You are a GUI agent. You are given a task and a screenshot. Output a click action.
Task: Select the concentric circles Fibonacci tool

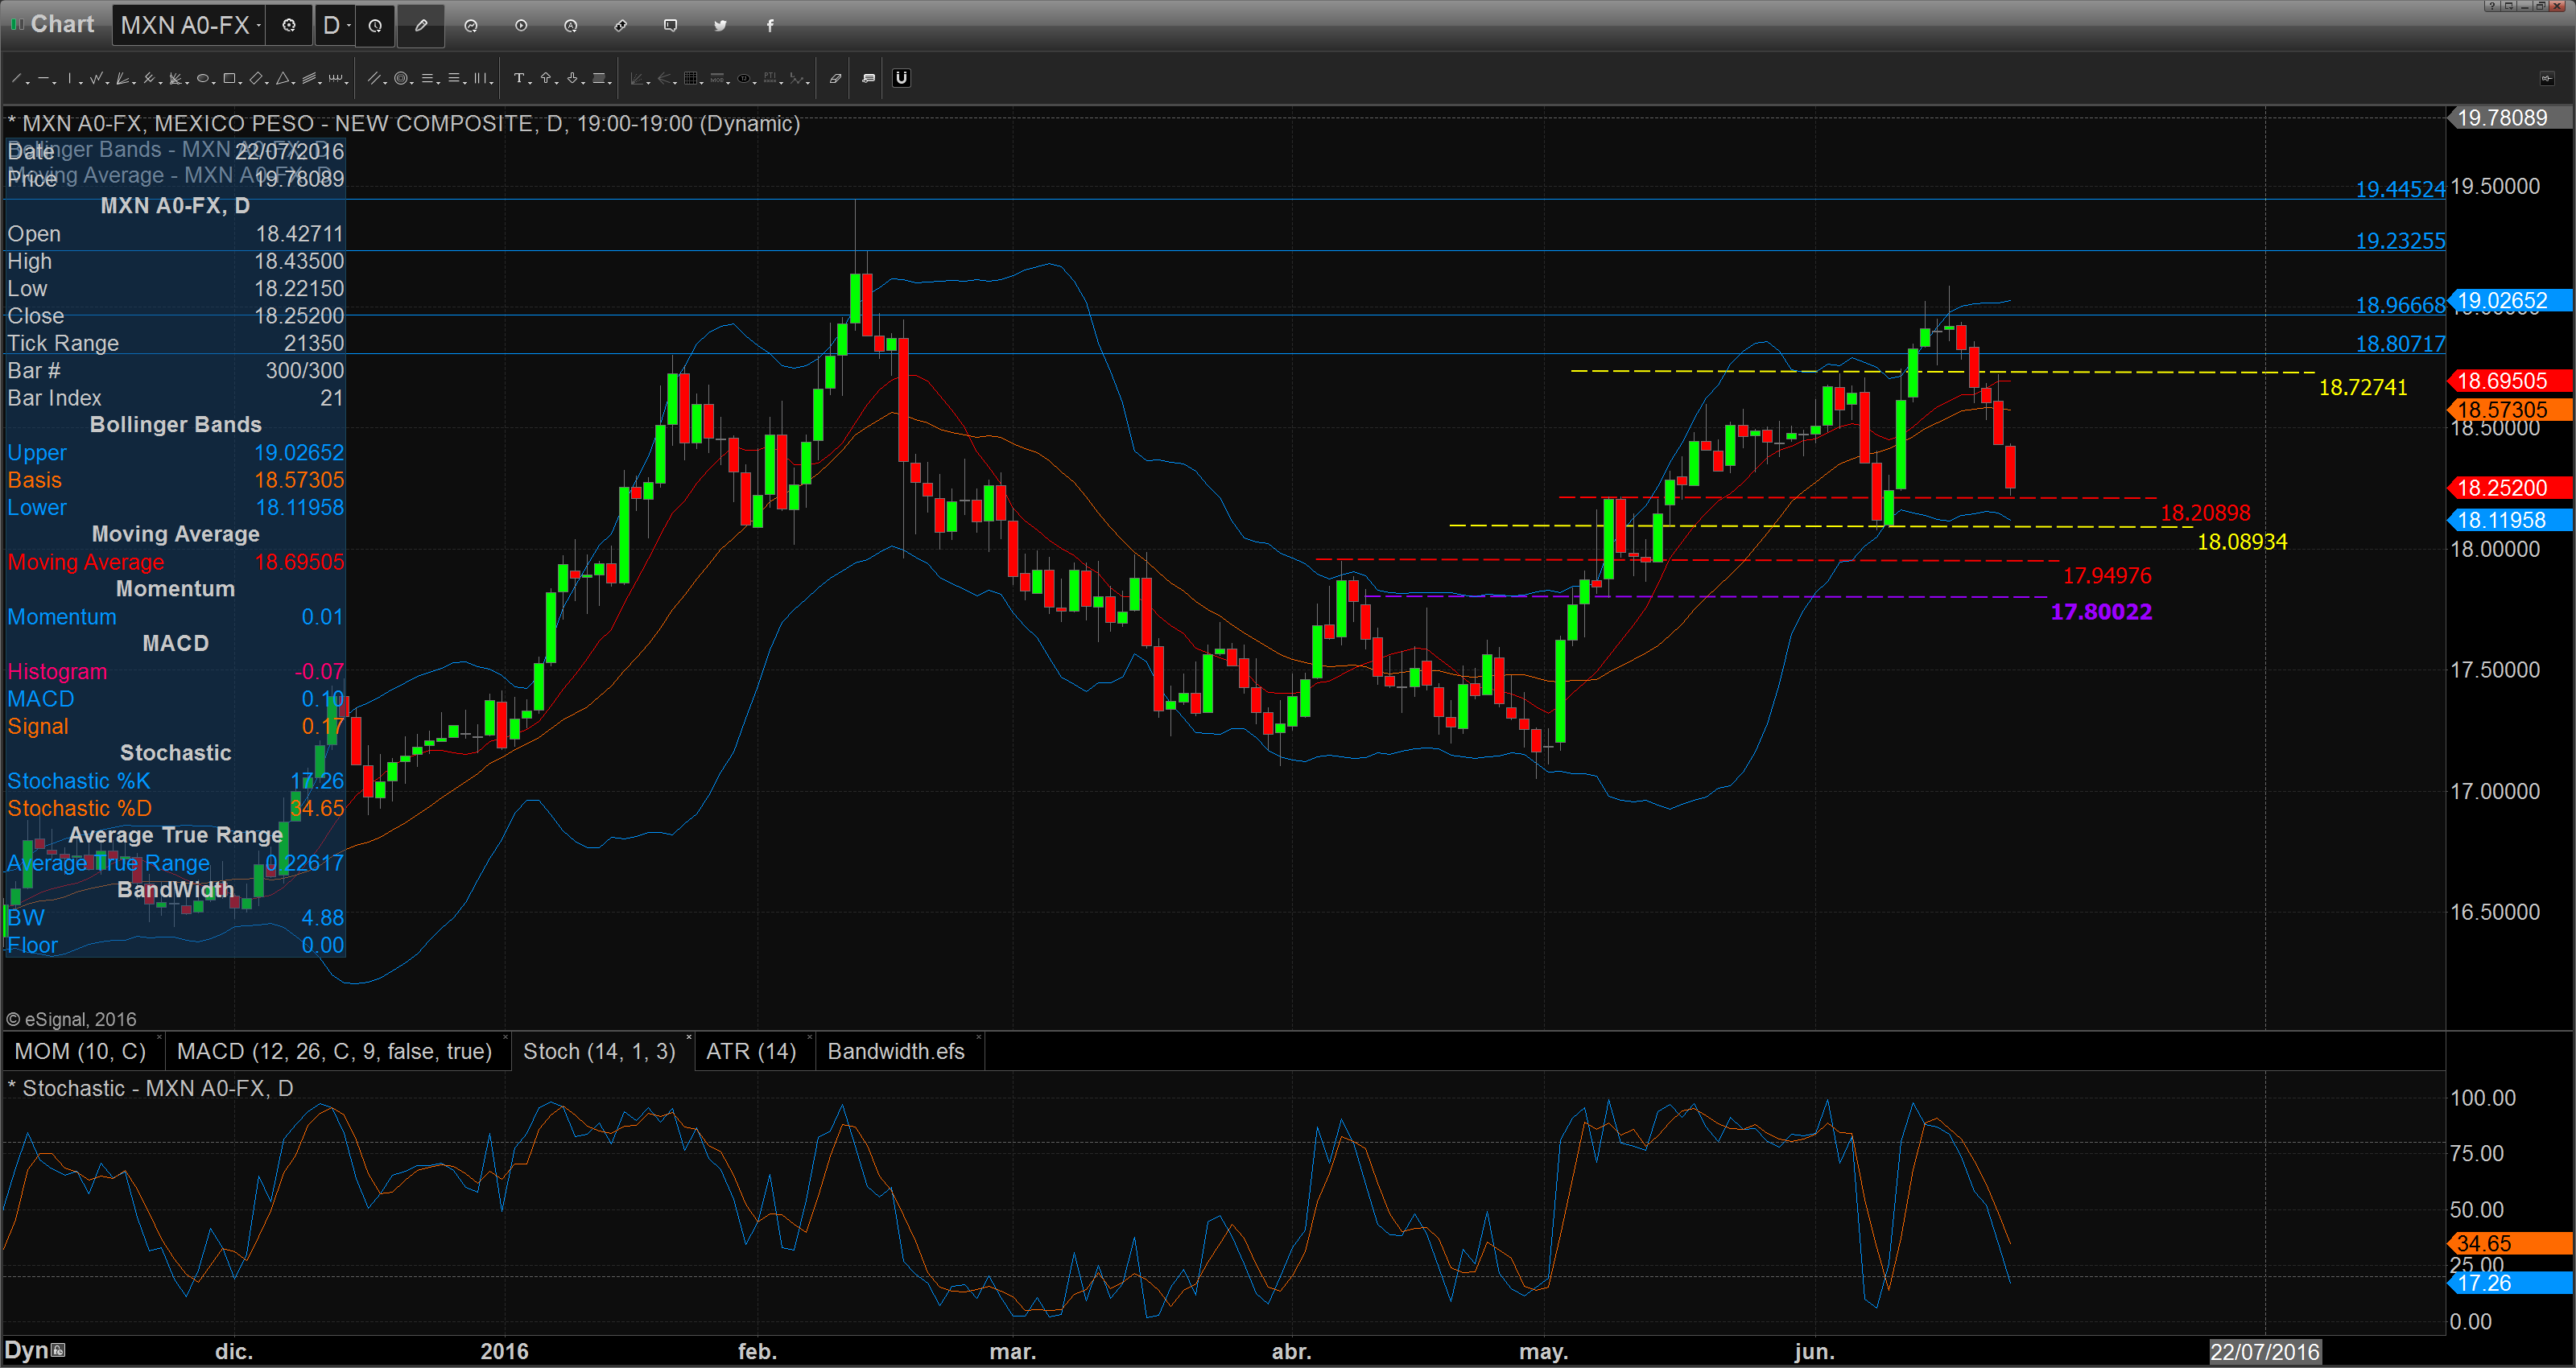tap(401, 78)
